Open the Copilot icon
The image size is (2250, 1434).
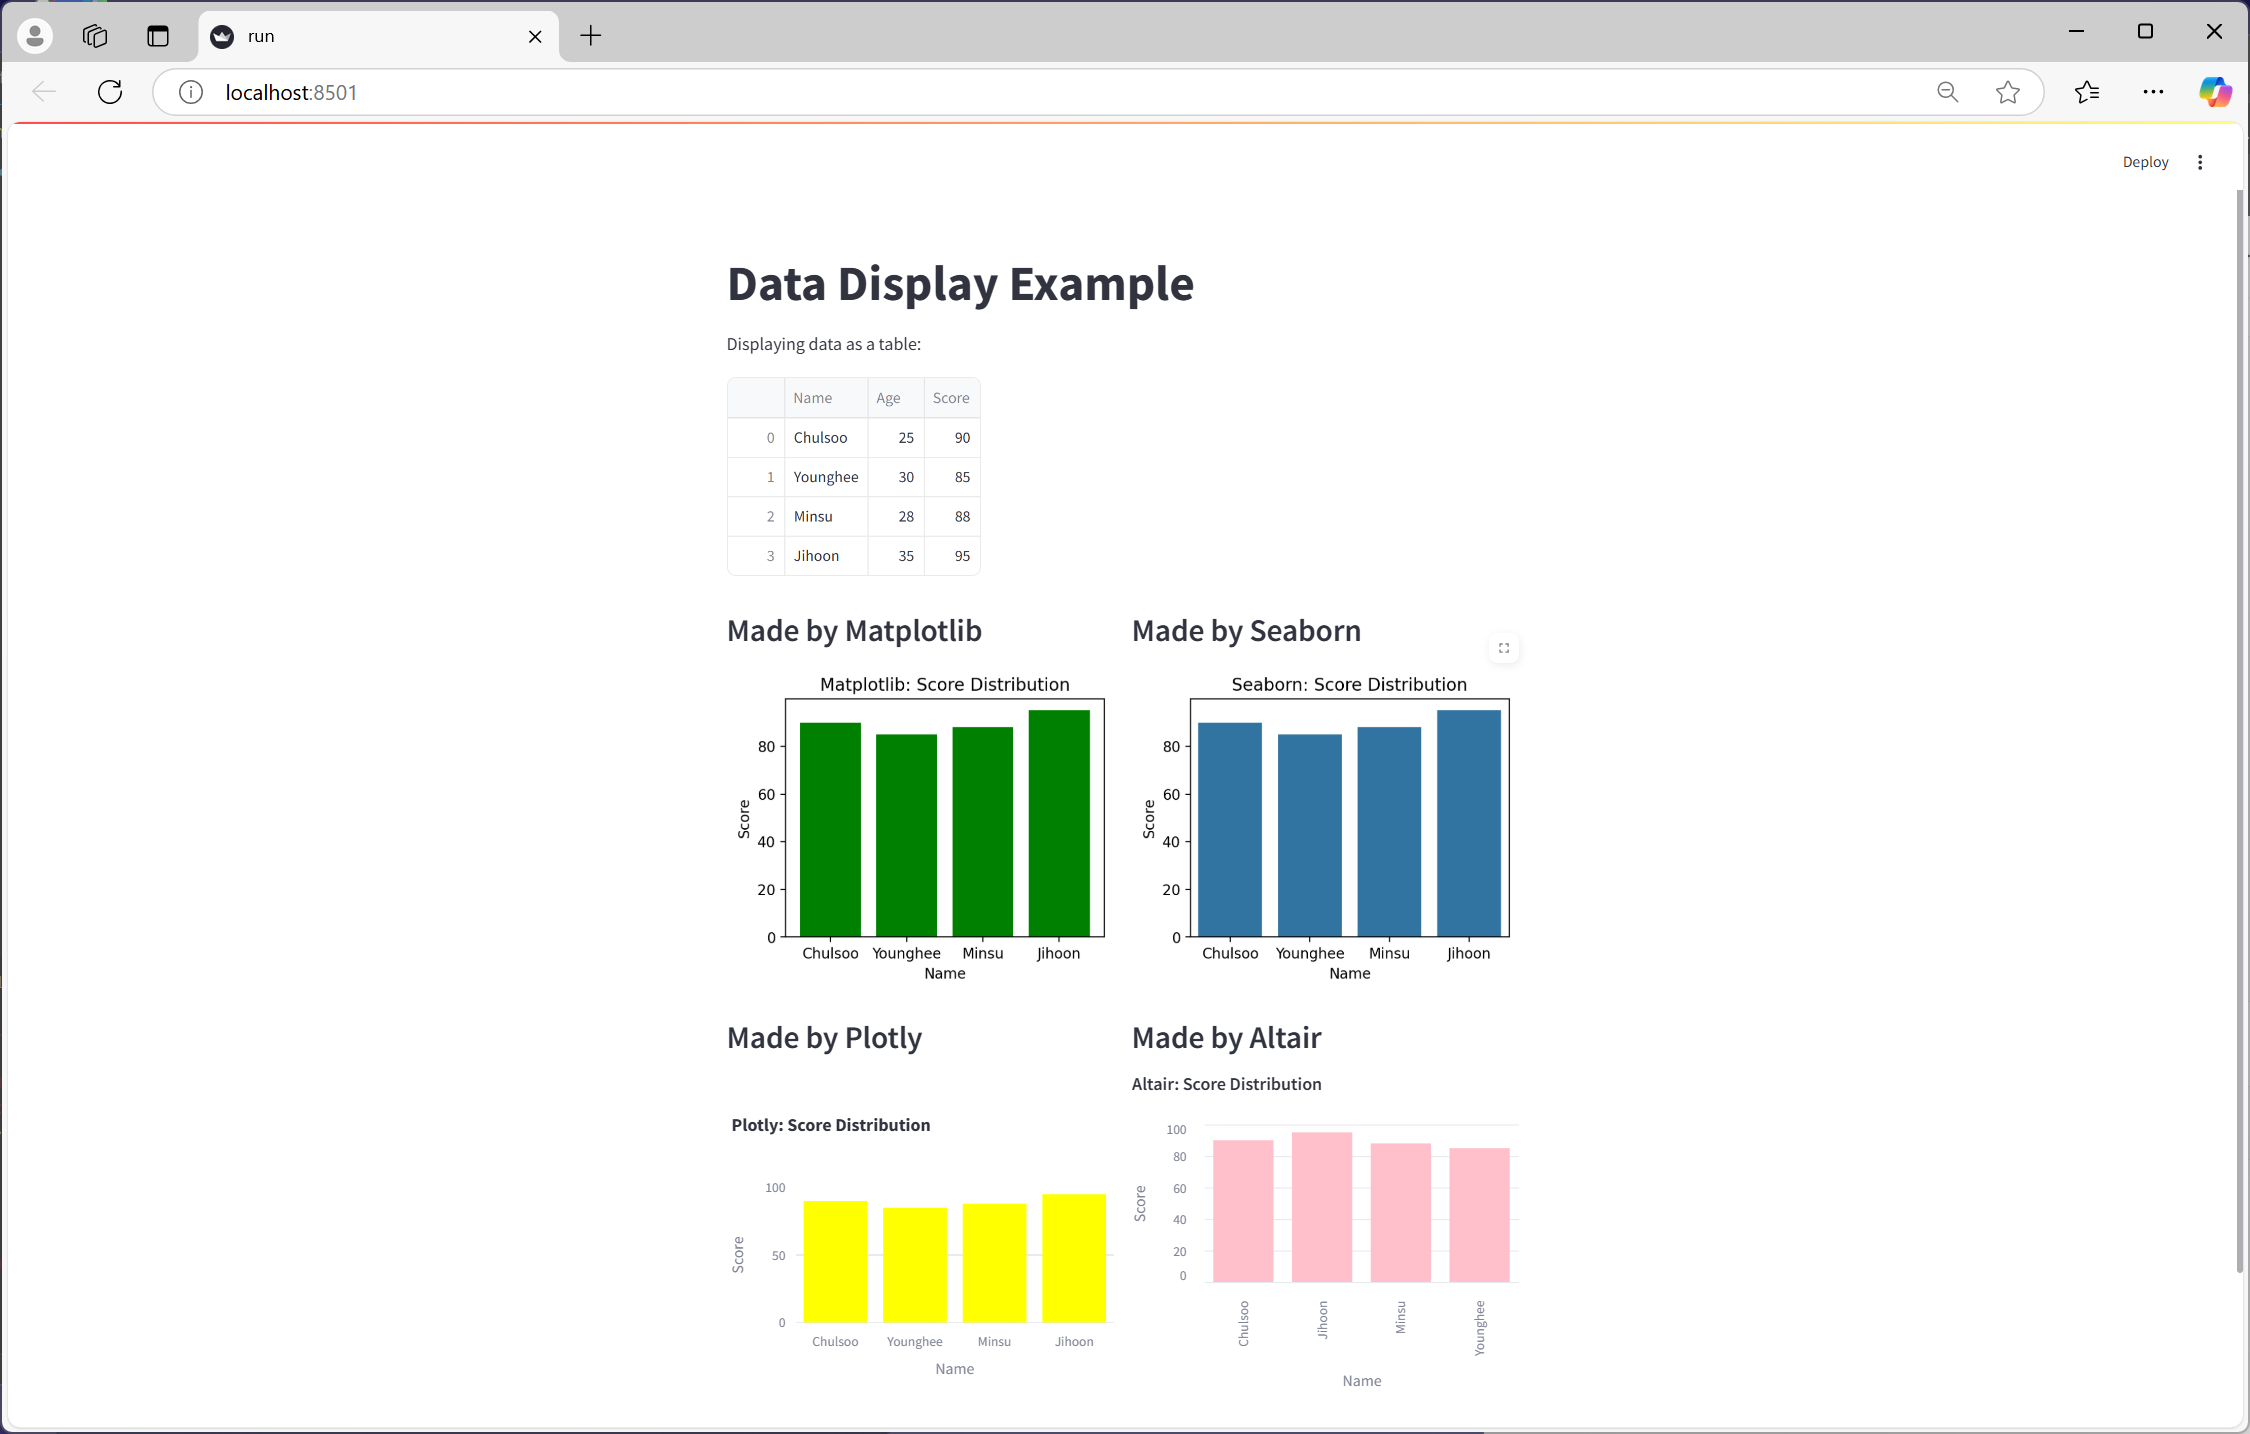click(x=2215, y=92)
